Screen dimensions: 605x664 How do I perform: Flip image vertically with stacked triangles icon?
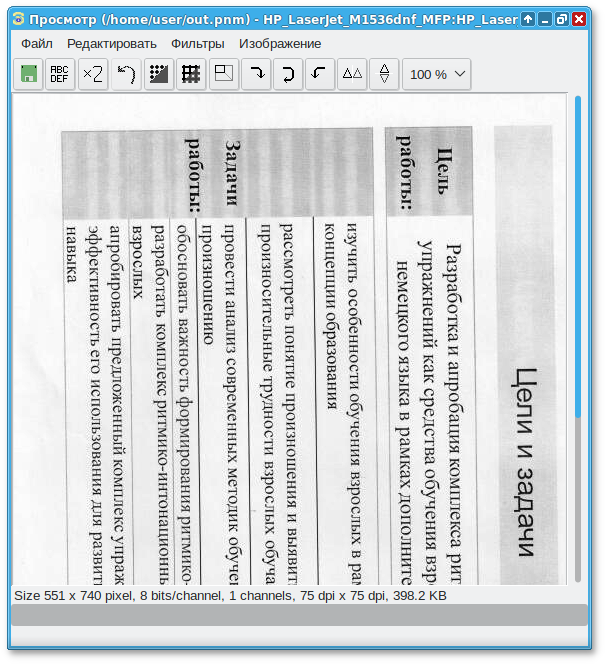pyautogui.click(x=384, y=74)
